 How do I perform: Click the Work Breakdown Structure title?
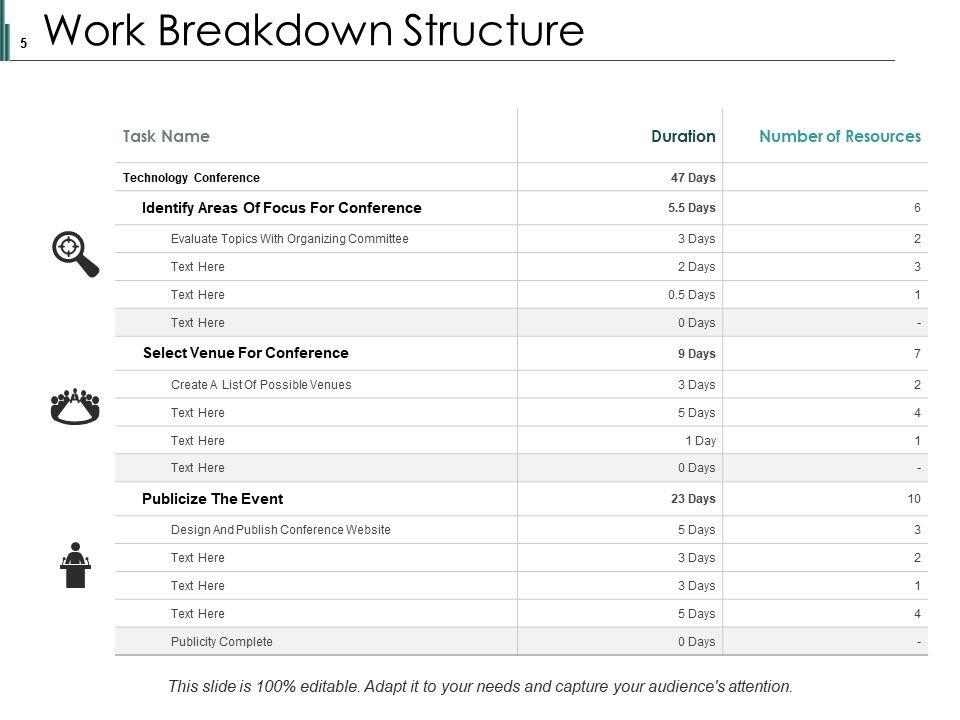point(314,31)
